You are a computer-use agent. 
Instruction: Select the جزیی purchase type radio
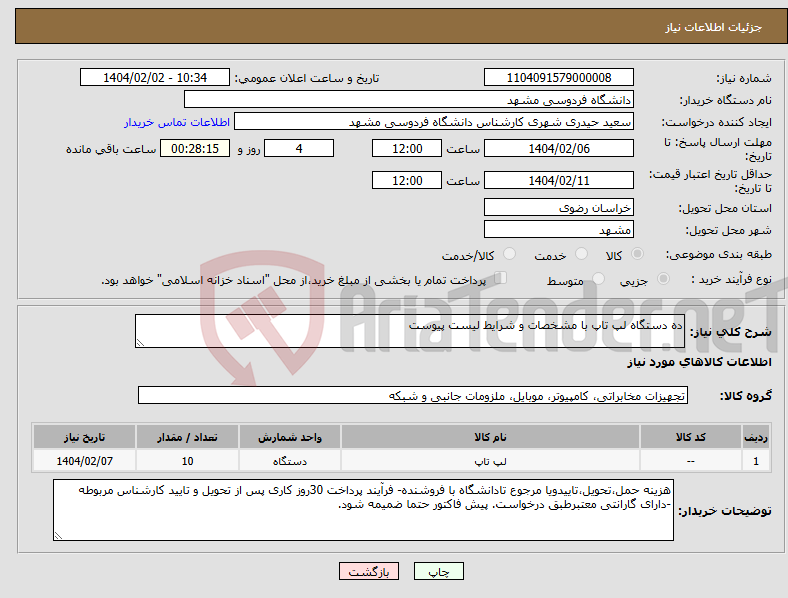(x=663, y=278)
